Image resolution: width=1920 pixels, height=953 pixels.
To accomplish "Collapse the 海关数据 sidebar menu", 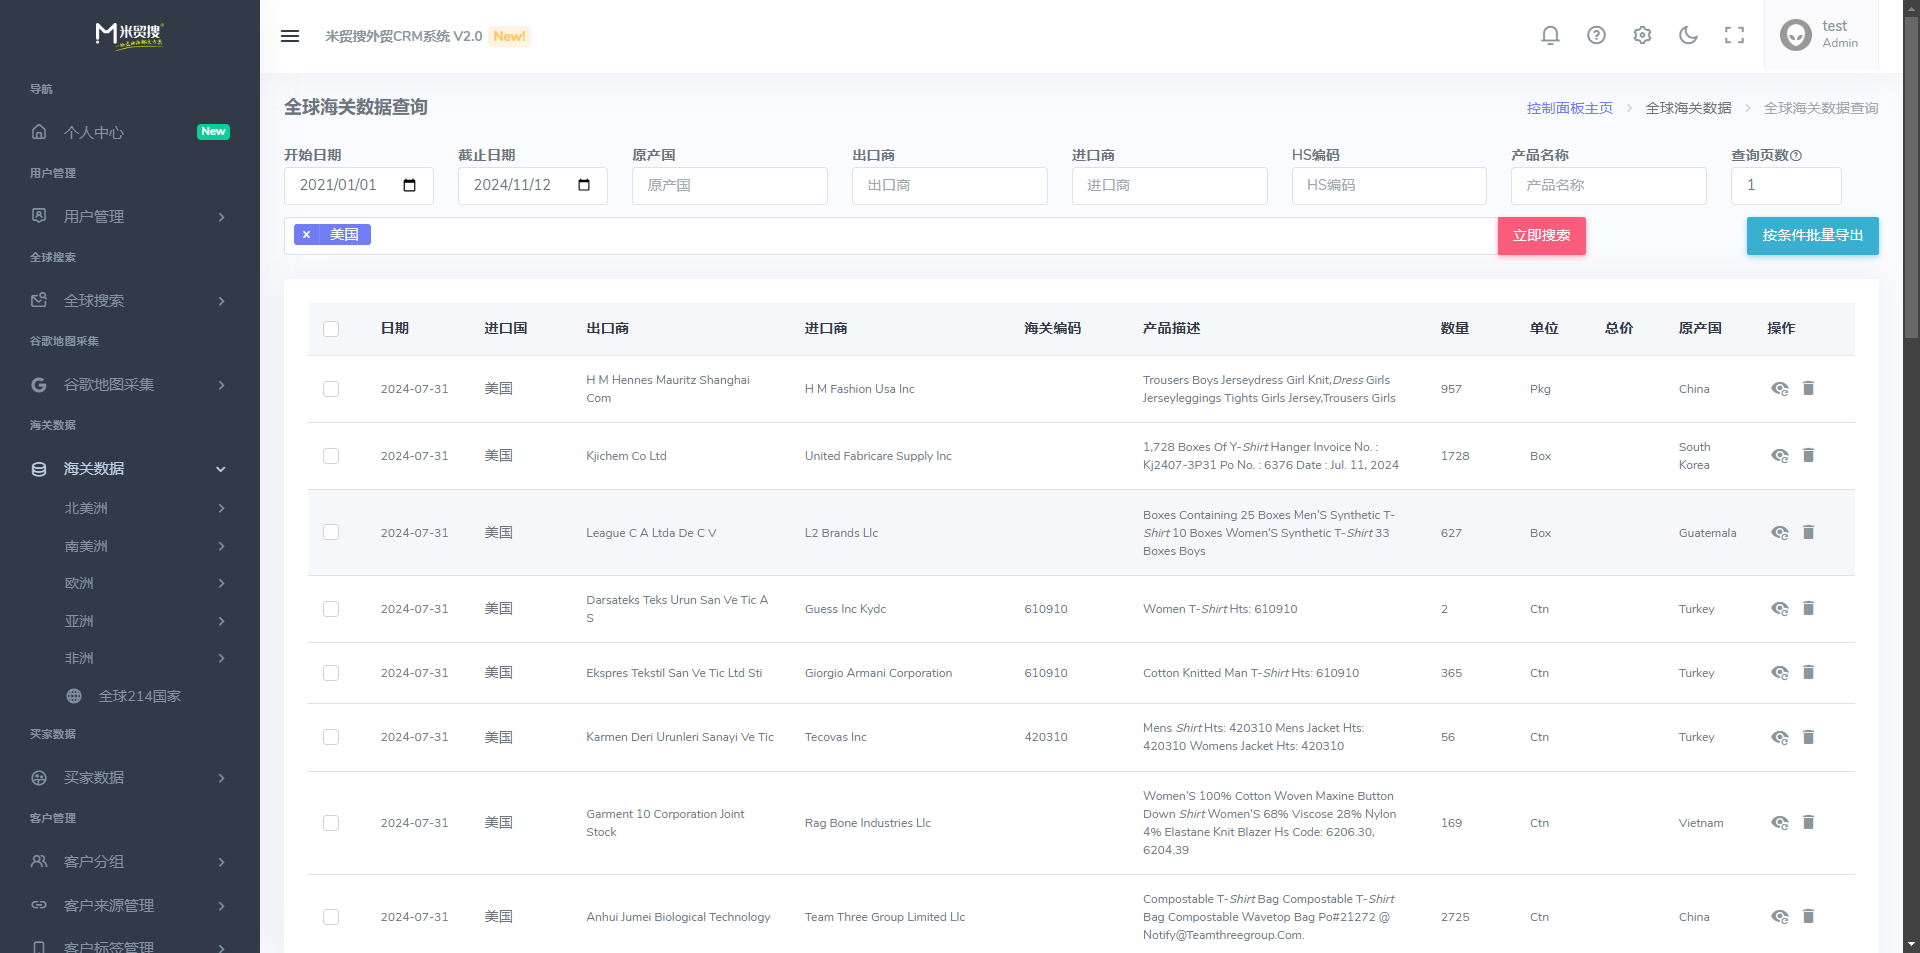I will click(x=130, y=468).
